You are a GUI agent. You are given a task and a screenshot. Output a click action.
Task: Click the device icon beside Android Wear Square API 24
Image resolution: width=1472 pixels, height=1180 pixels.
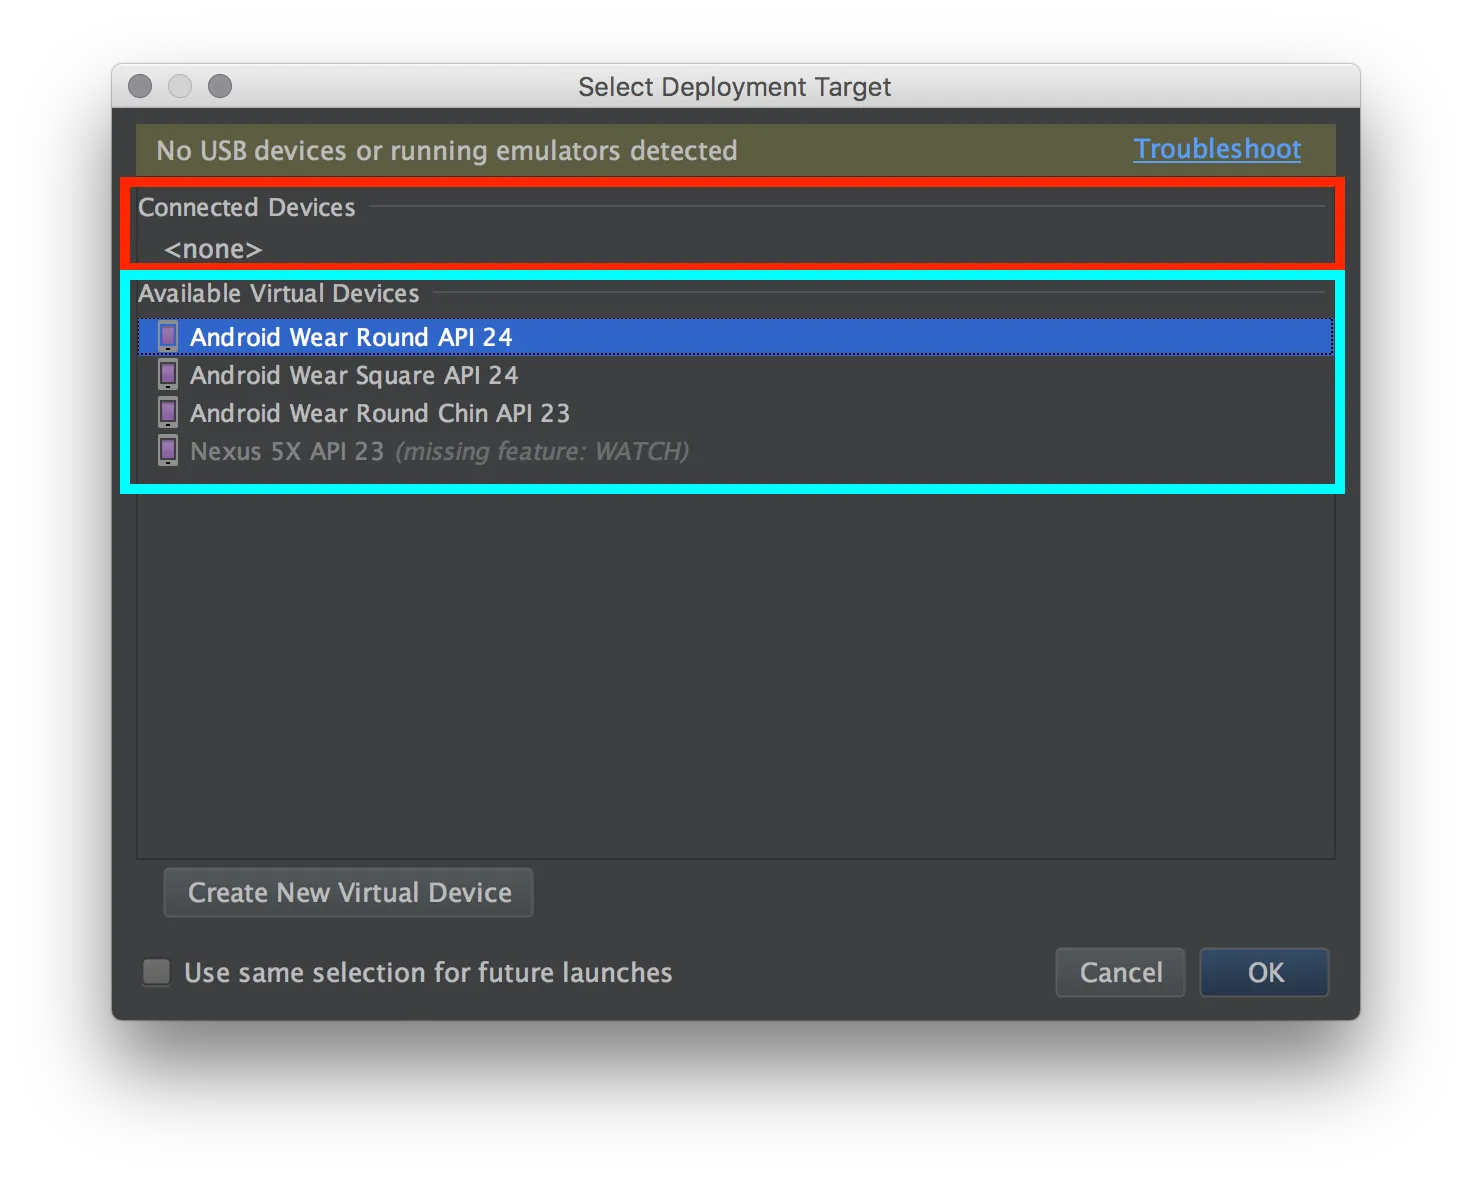167,375
